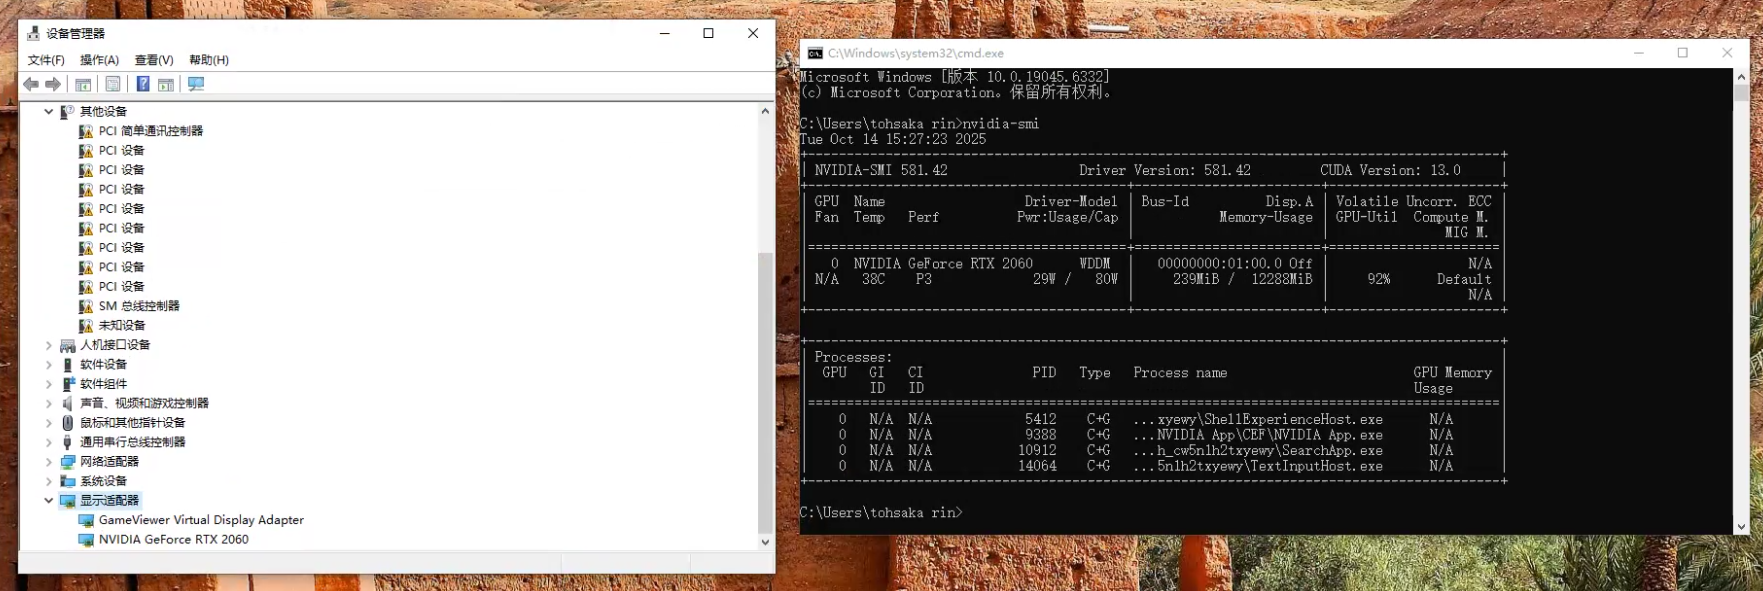The image size is (1763, 591).
Task: Click the cmd.exe title bar icon
Action: click(x=815, y=53)
